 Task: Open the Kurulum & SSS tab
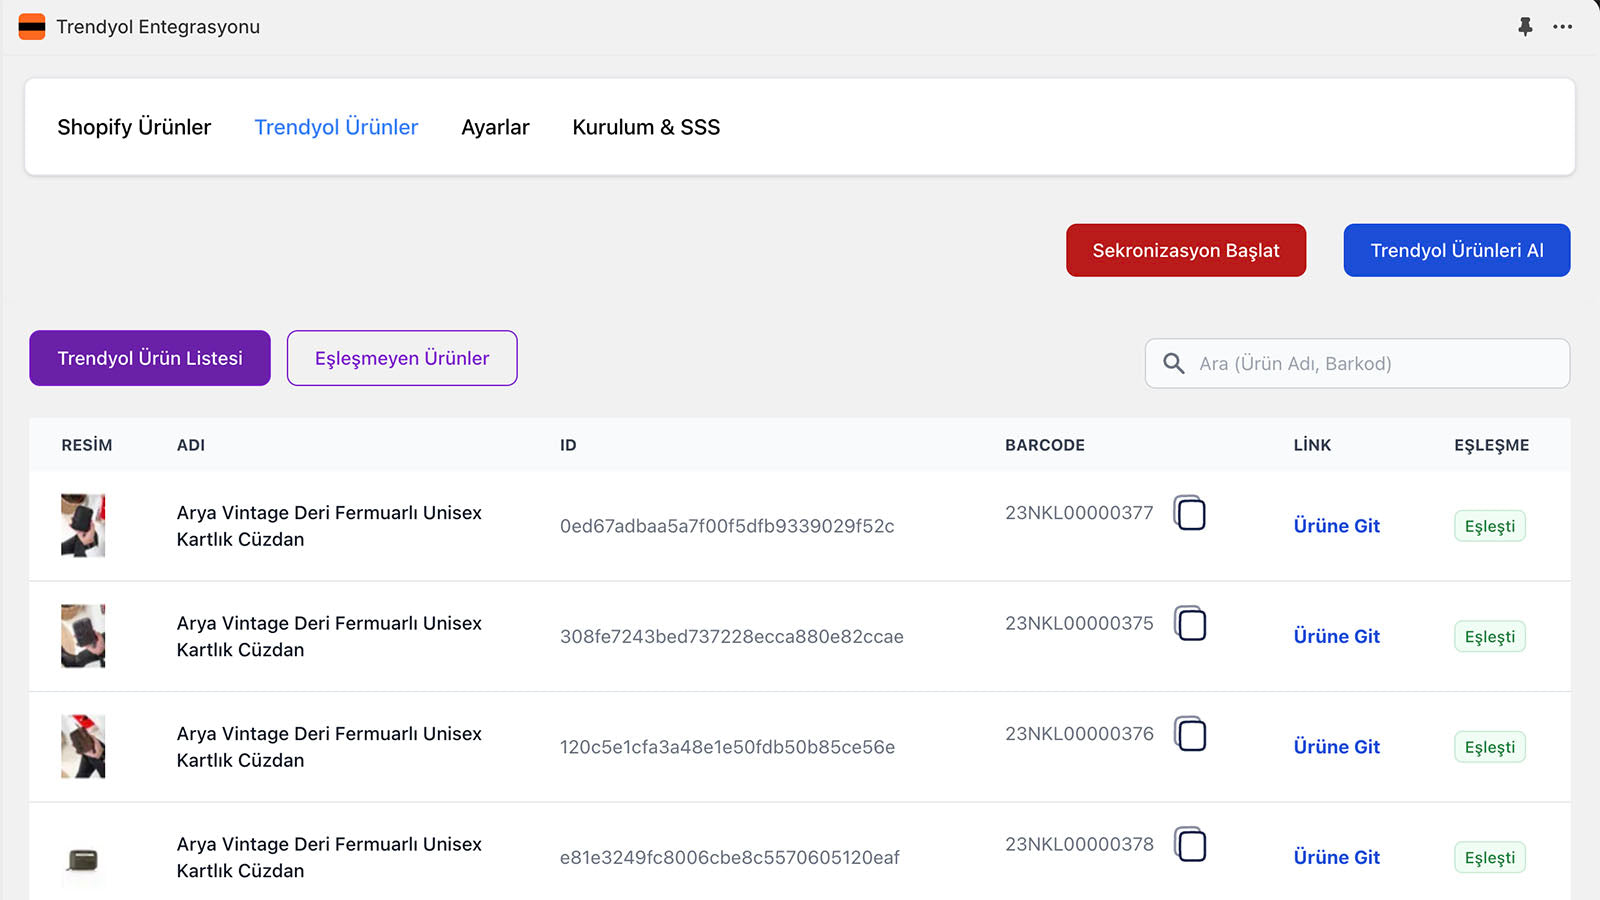click(x=645, y=127)
